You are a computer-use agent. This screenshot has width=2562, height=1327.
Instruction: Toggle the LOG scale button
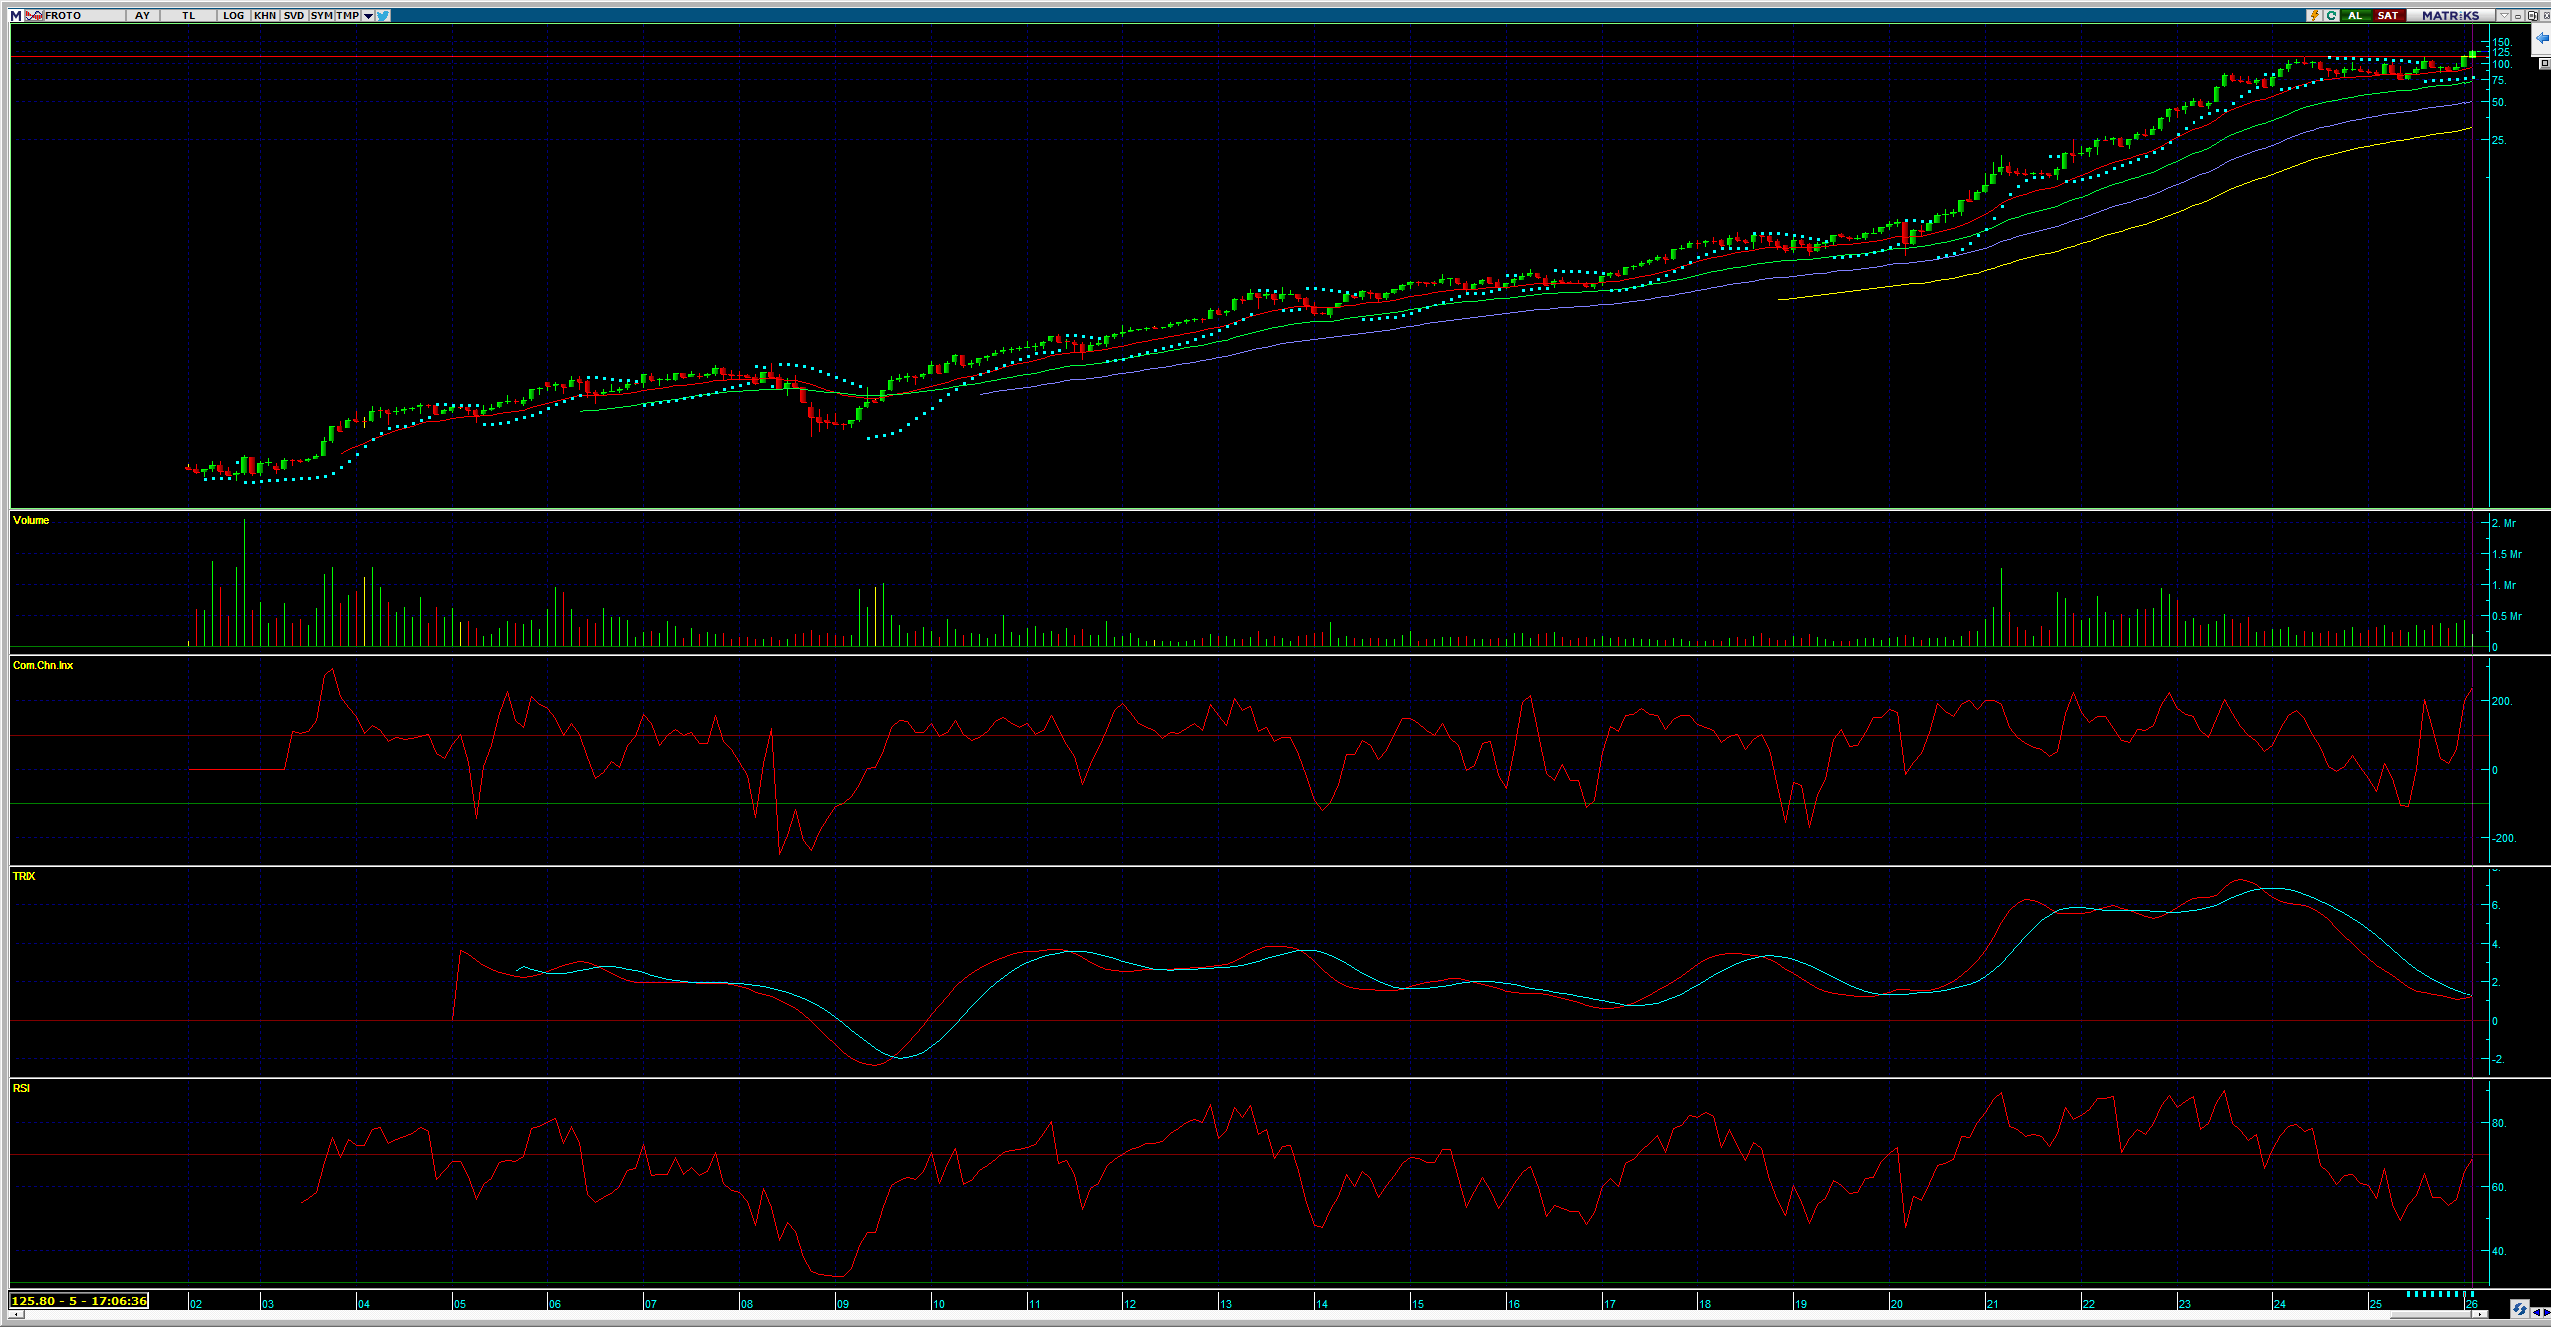(233, 16)
